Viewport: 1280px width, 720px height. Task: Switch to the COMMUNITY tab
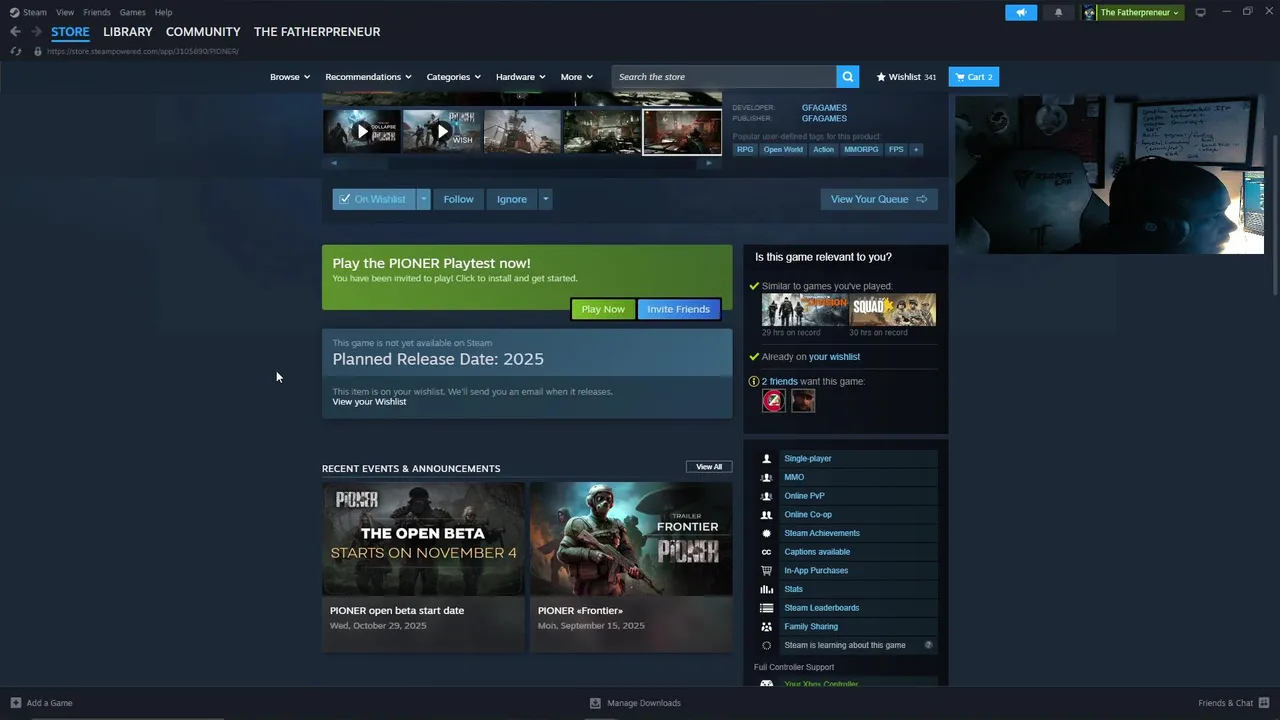[203, 32]
